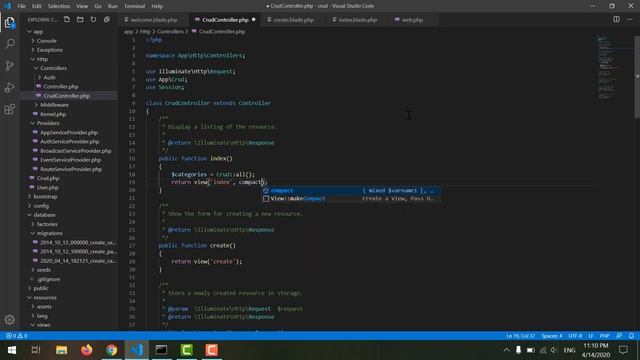Open Crud.php in Explorer

[48, 178]
